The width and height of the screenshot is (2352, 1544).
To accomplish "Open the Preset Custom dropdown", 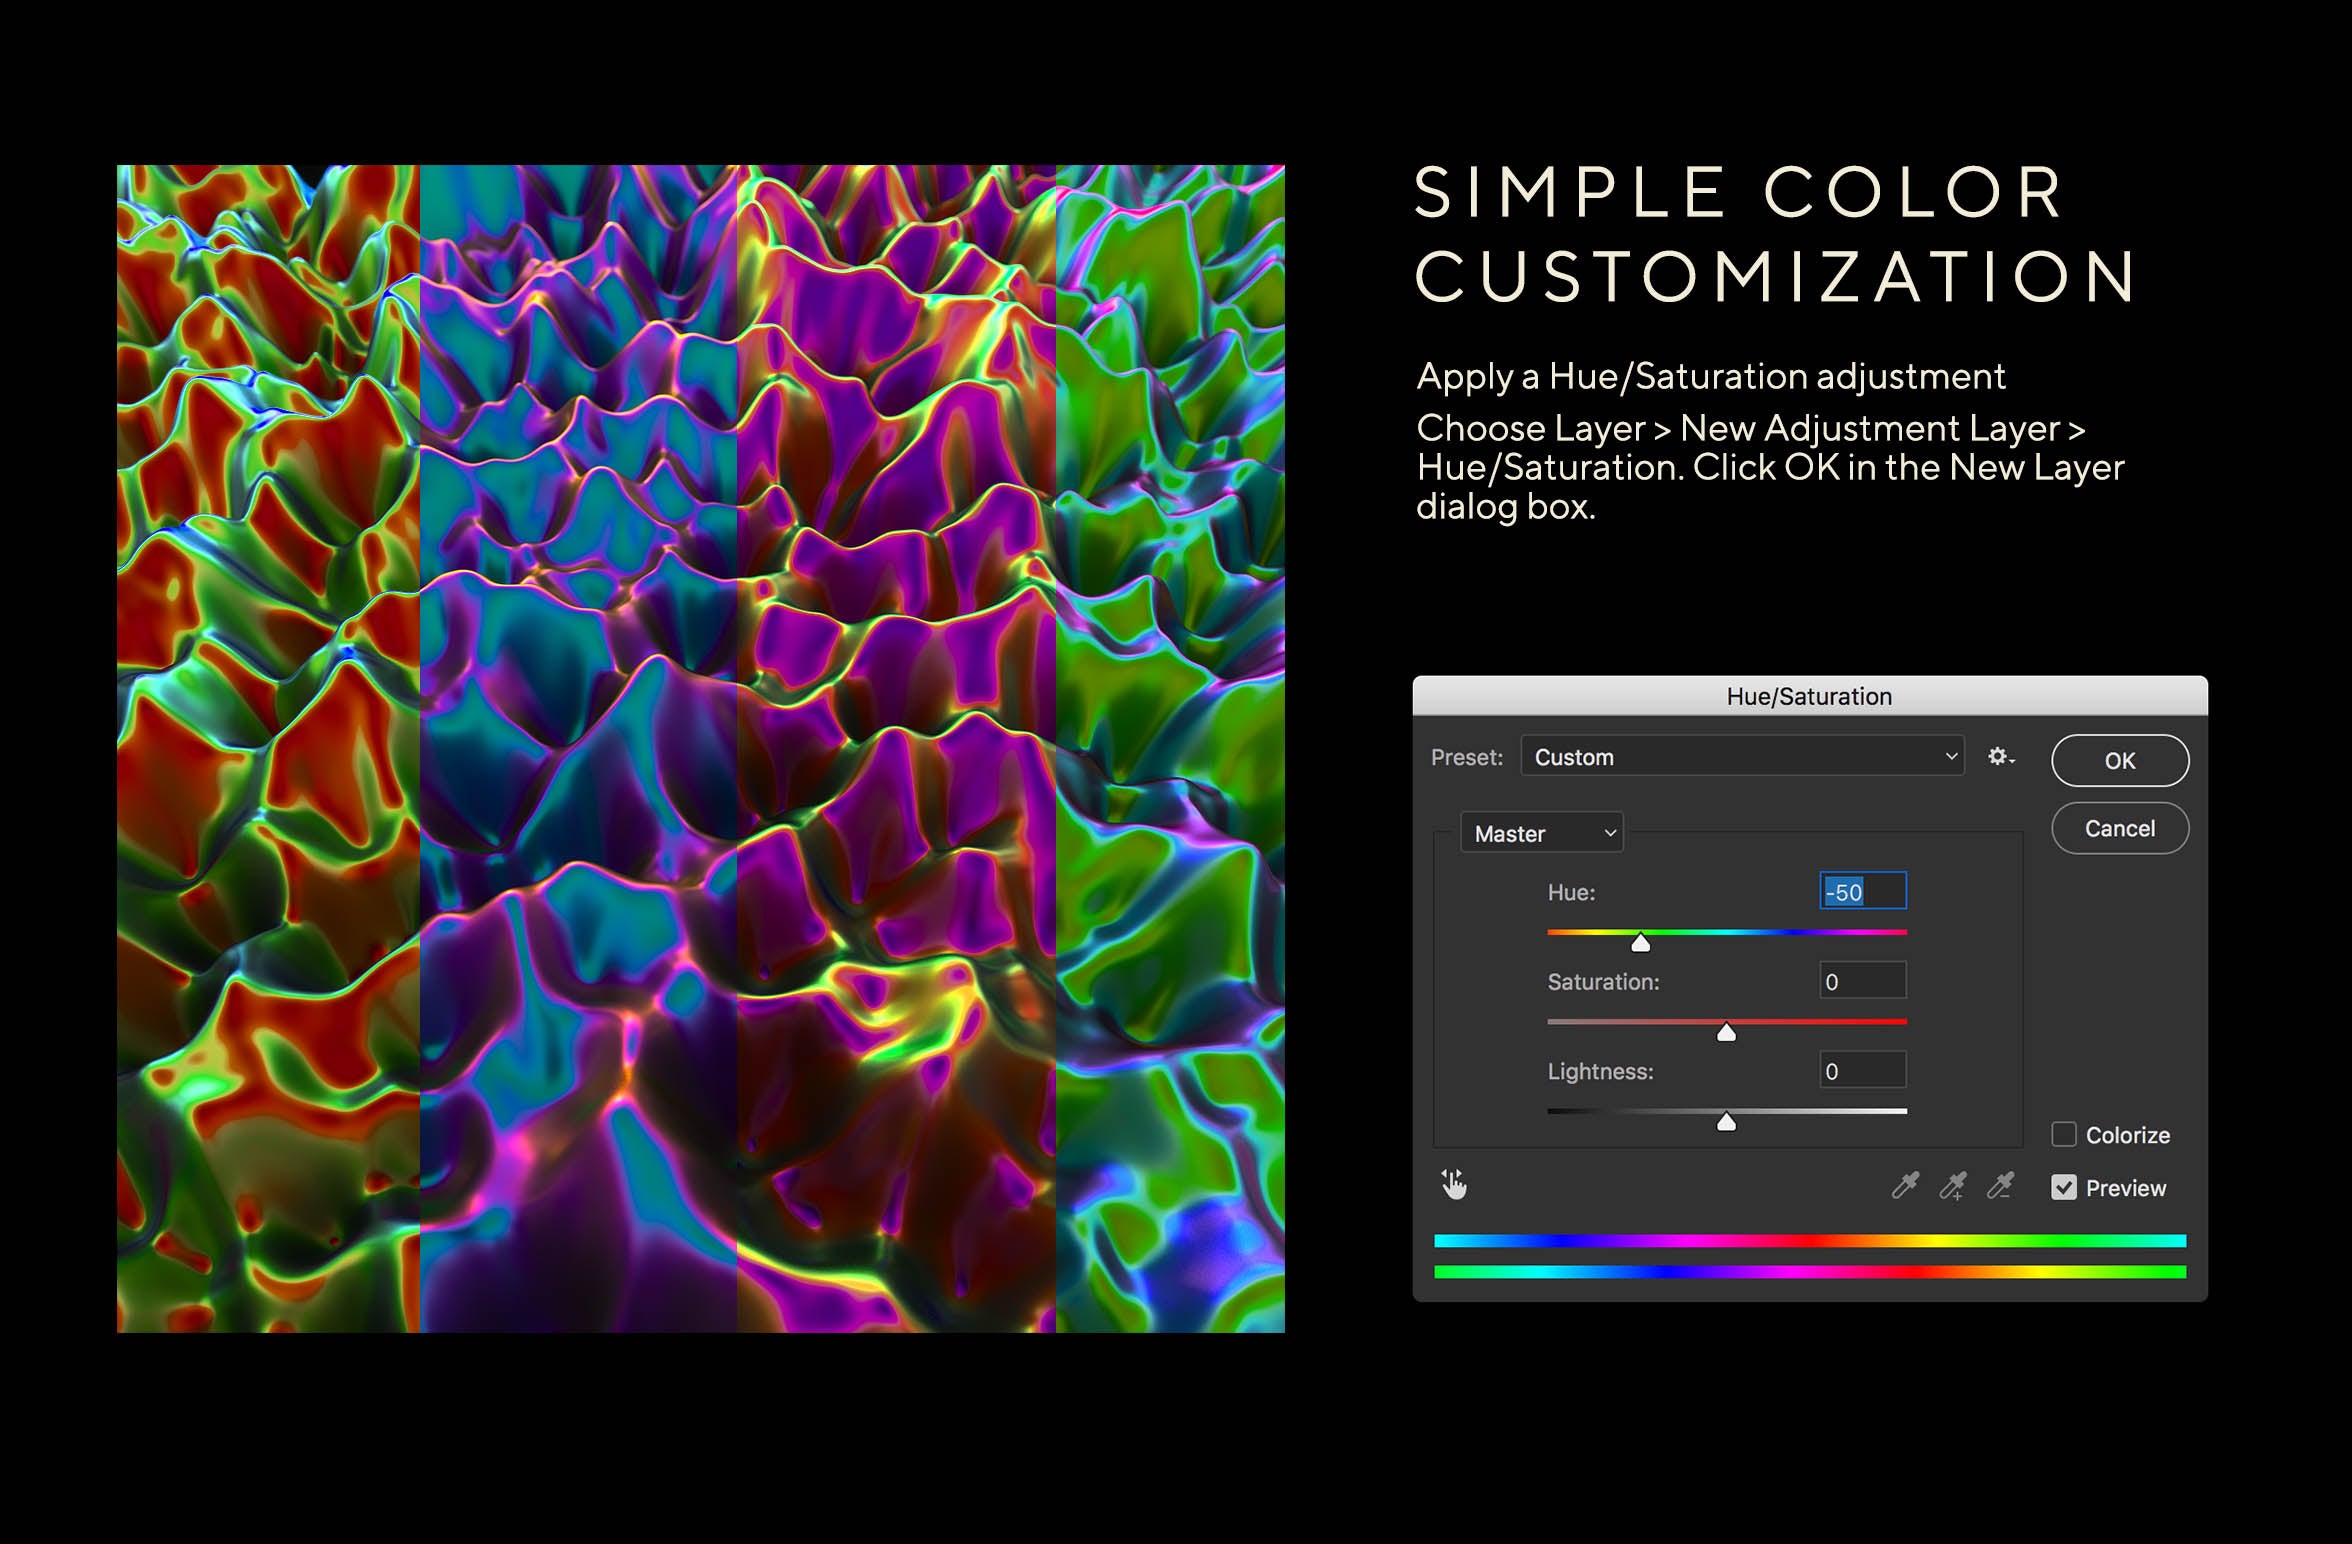I will (1742, 757).
